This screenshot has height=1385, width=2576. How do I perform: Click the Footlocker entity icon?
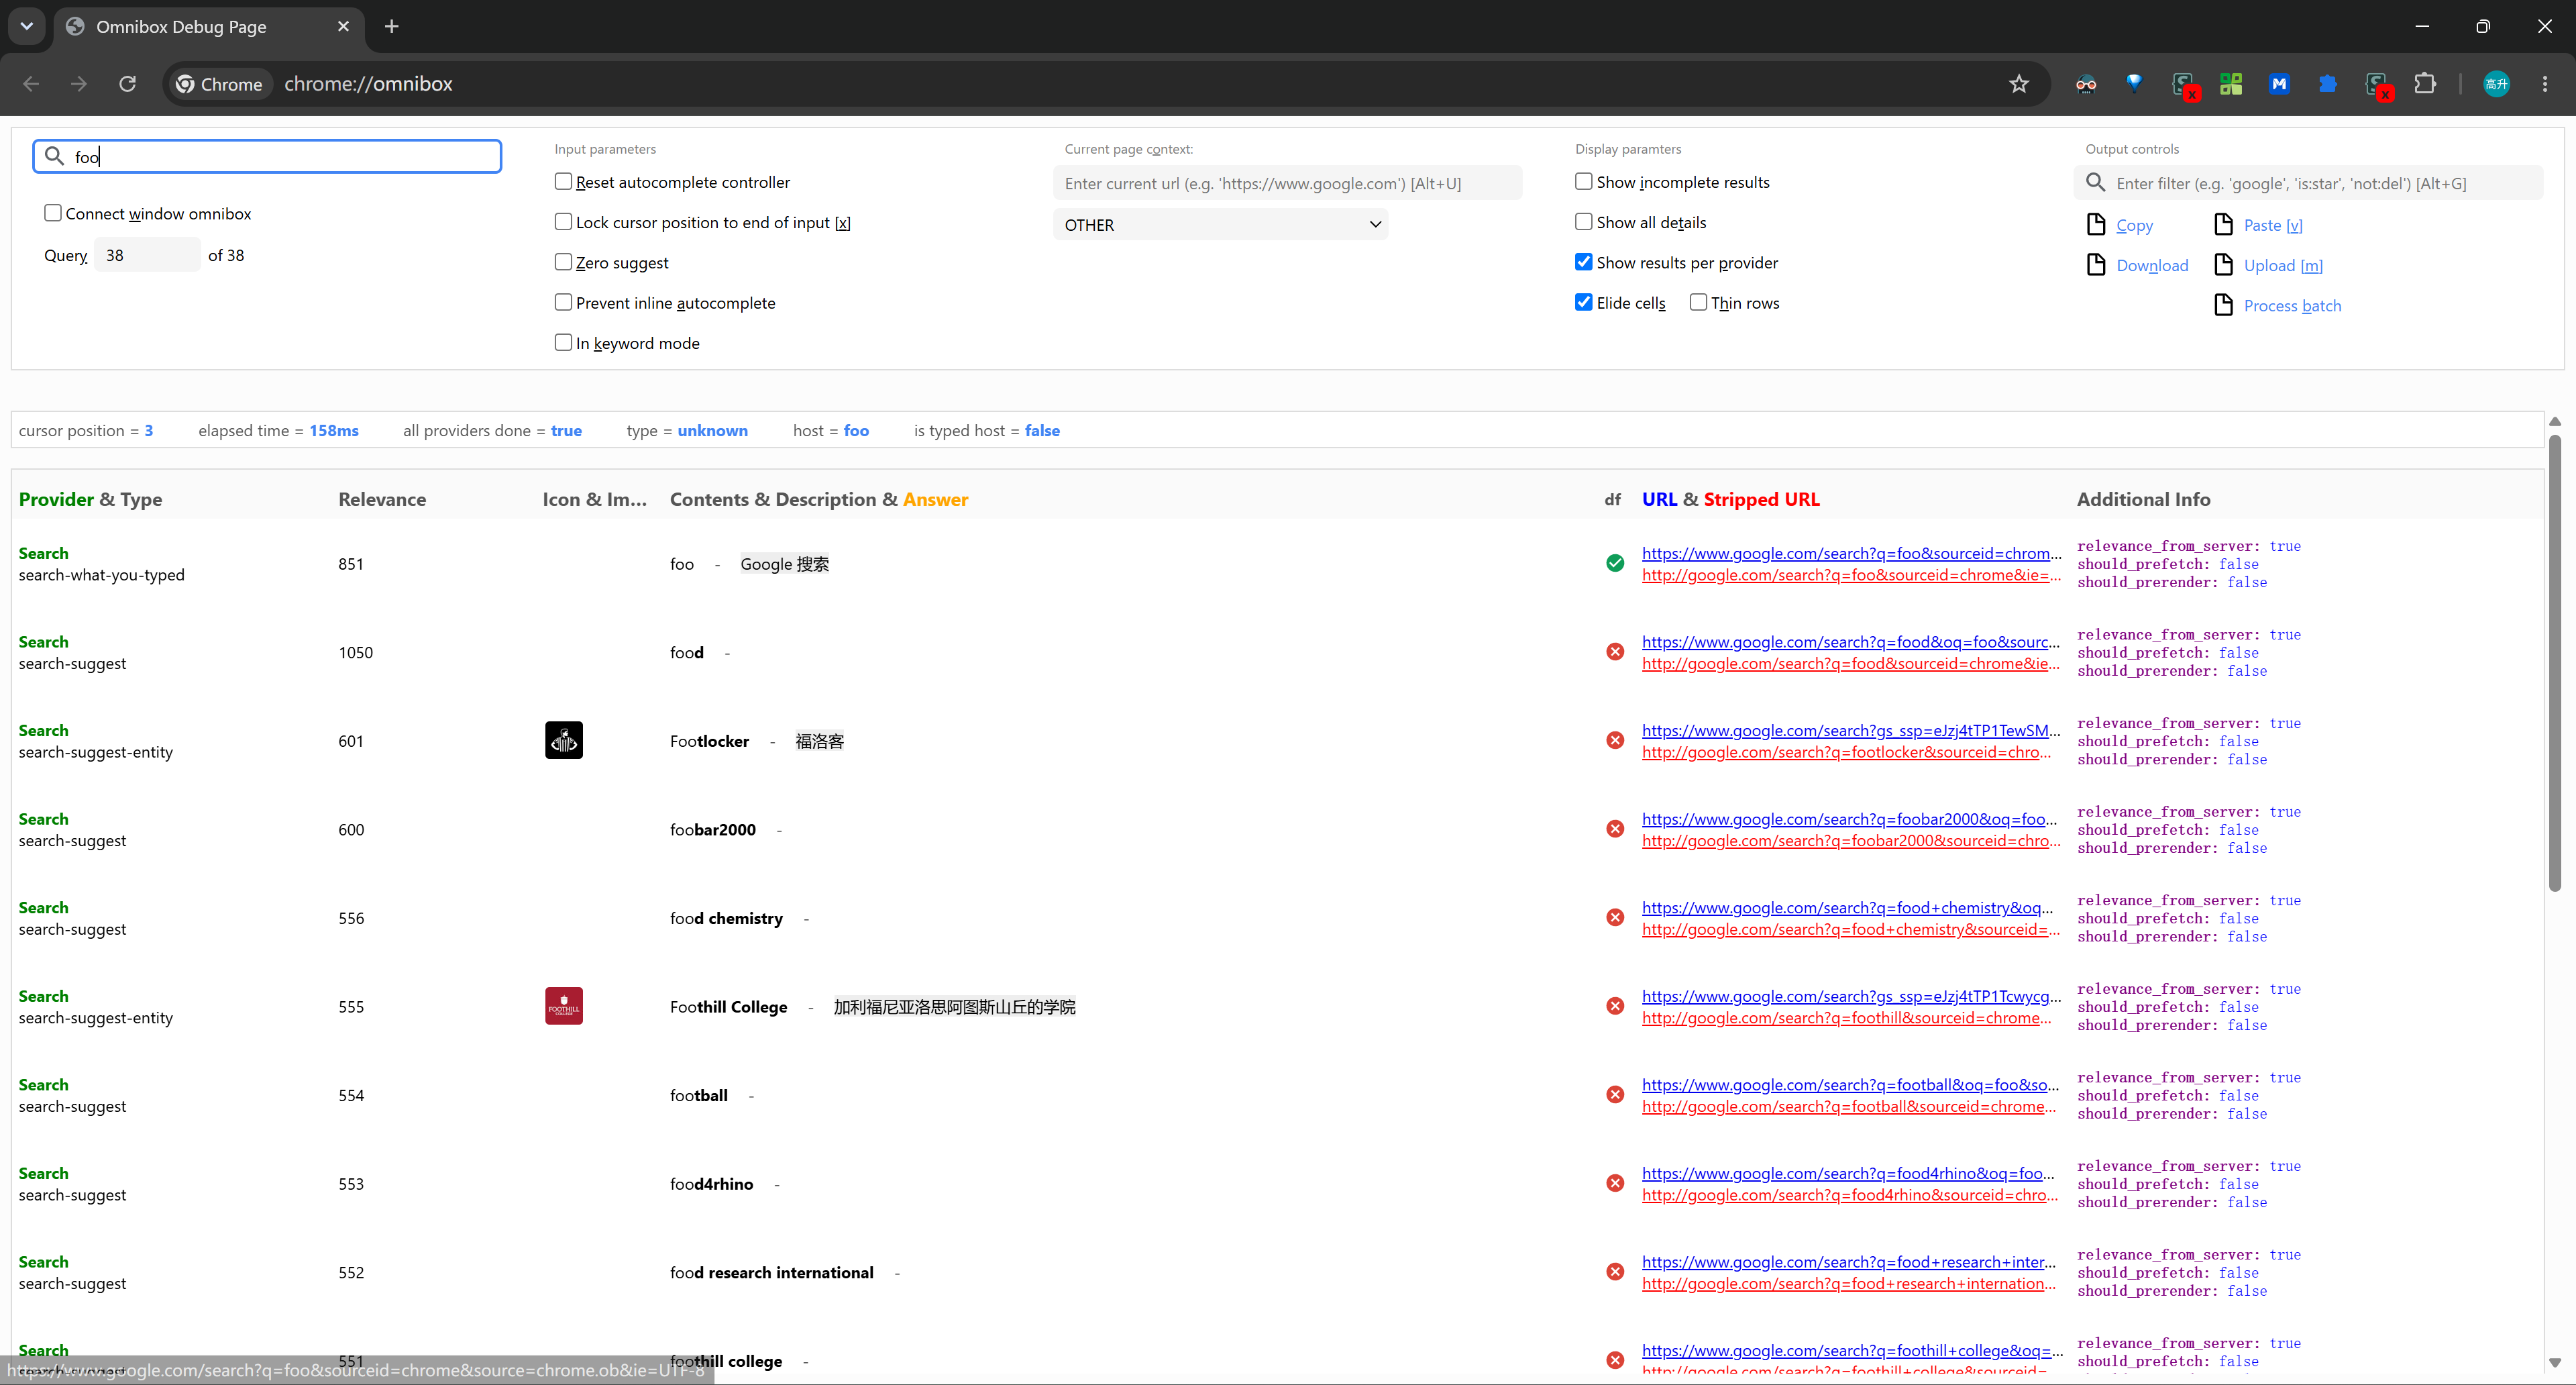[x=564, y=740]
